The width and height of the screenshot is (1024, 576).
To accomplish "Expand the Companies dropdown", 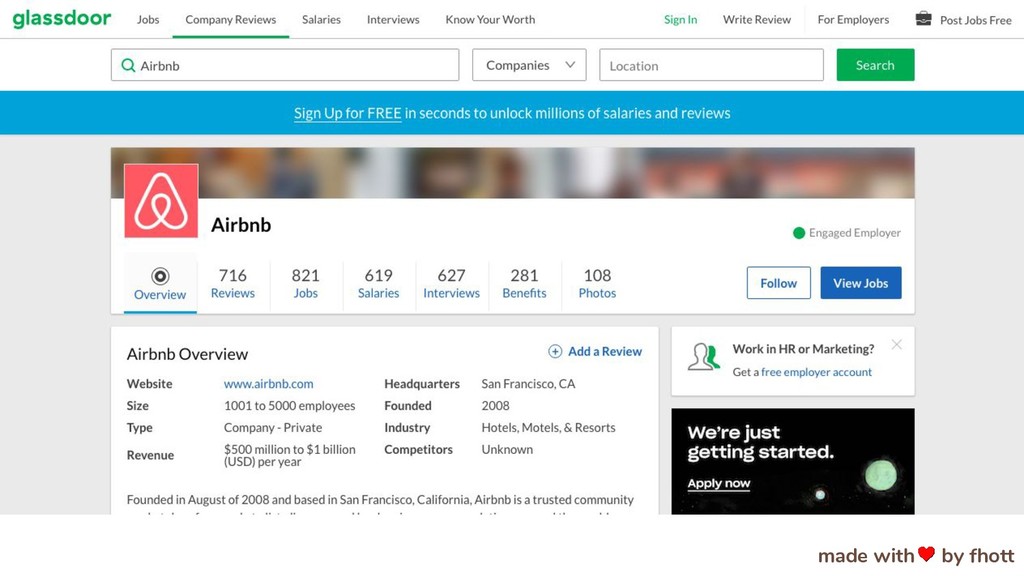I will click(529, 65).
